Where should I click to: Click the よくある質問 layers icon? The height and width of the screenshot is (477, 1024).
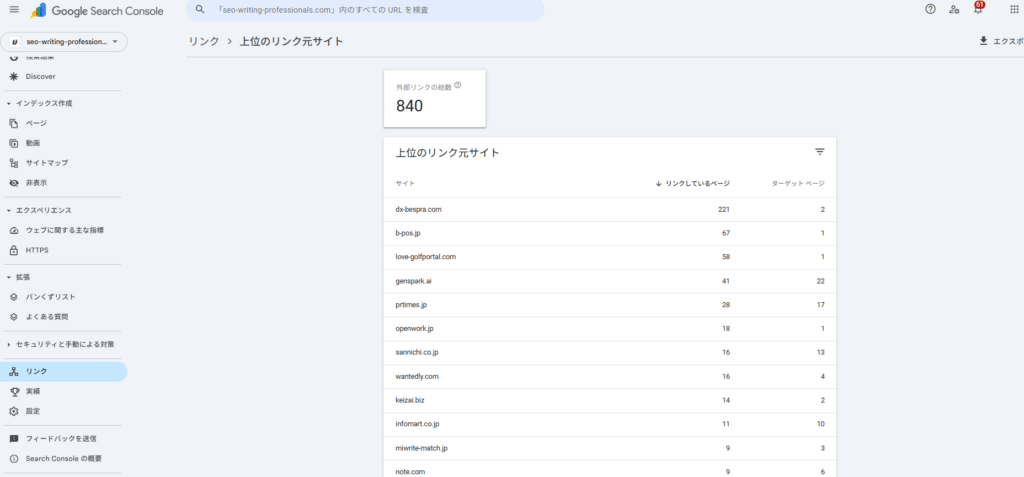(x=14, y=317)
